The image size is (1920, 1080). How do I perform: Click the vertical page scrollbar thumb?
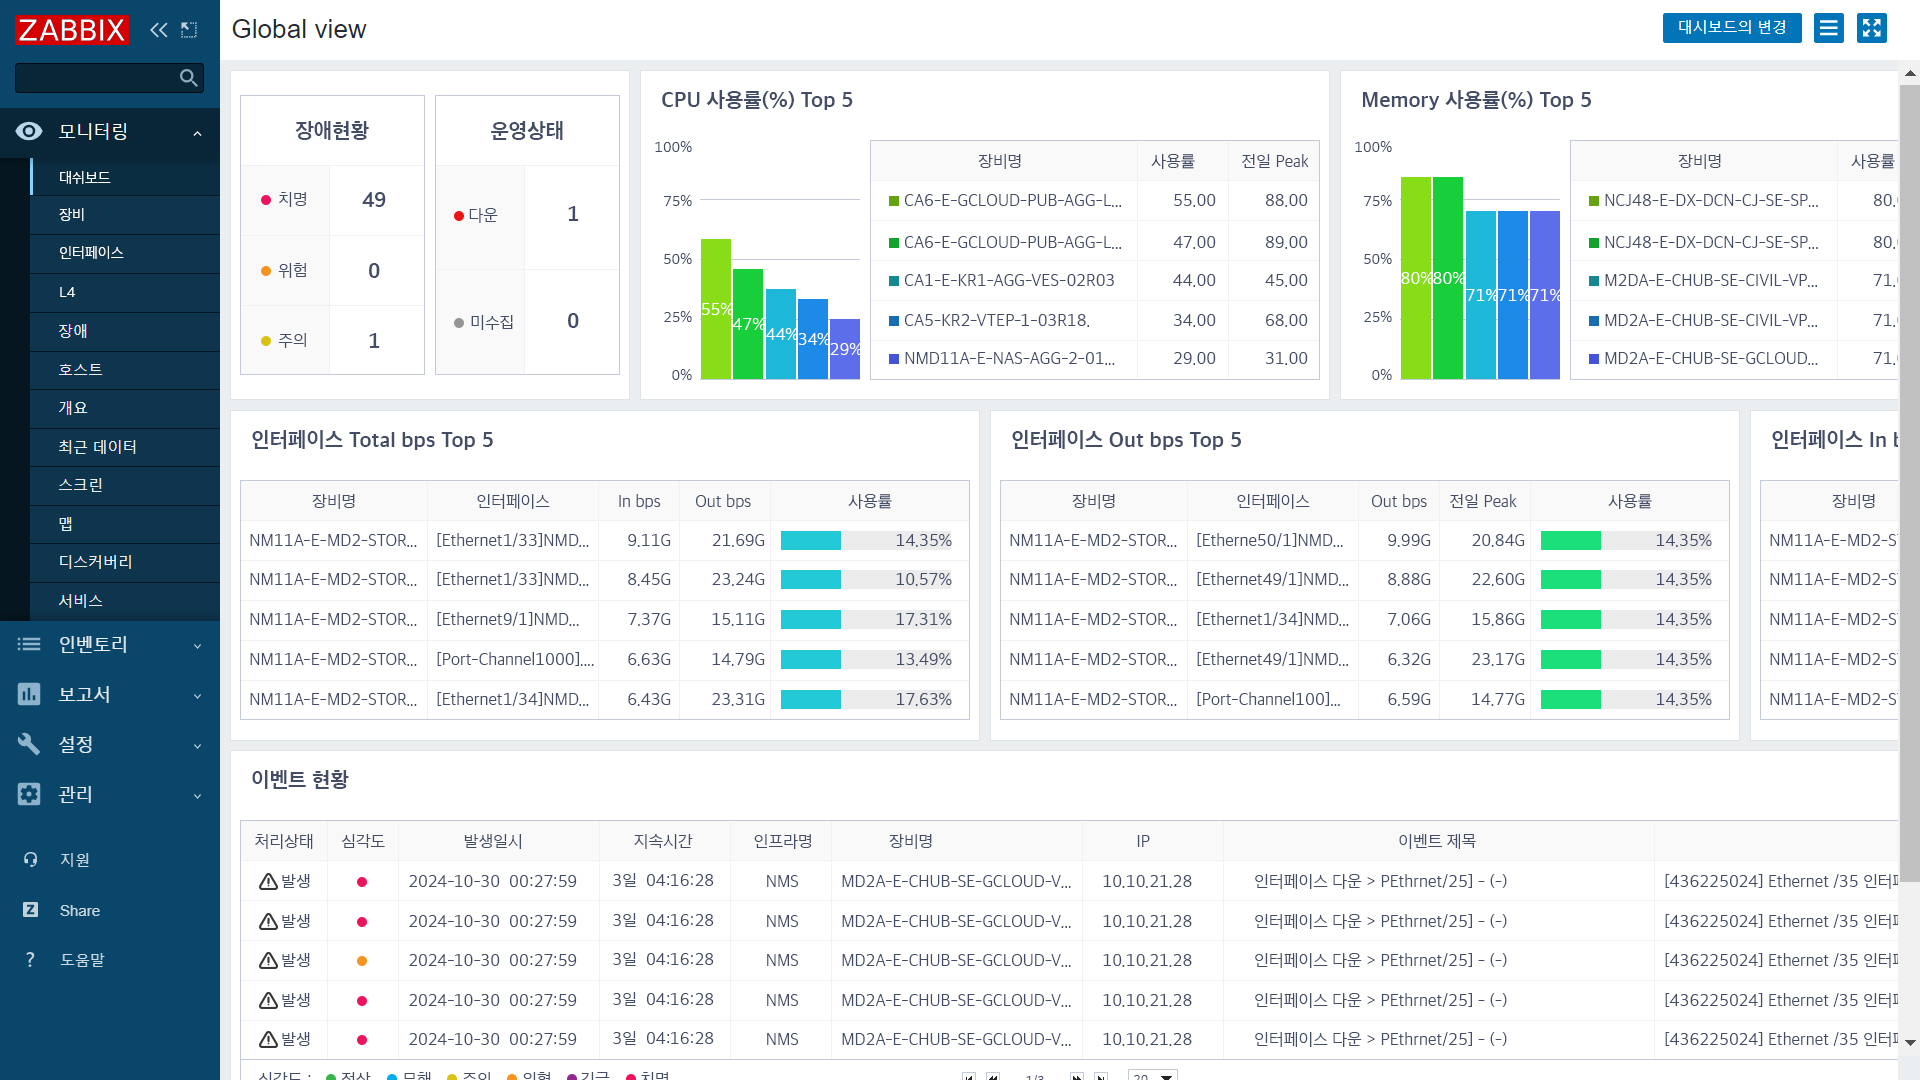point(1910,484)
